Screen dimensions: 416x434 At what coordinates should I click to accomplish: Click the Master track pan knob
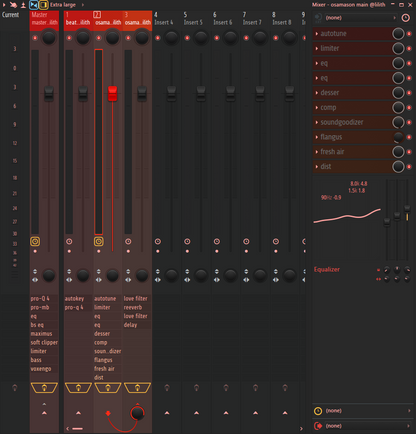pyautogui.click(x=49, y=38)
